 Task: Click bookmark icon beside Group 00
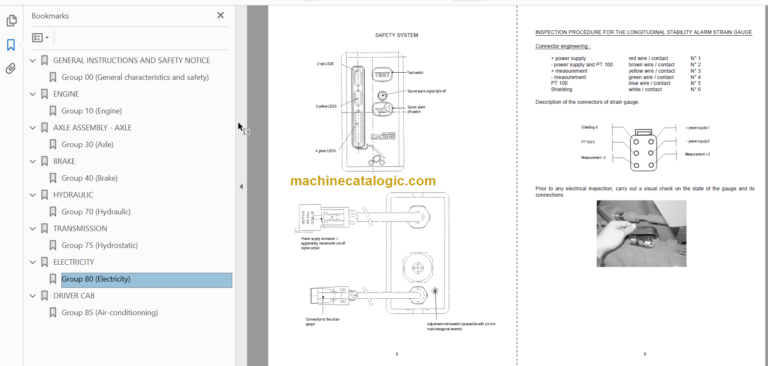53,77
